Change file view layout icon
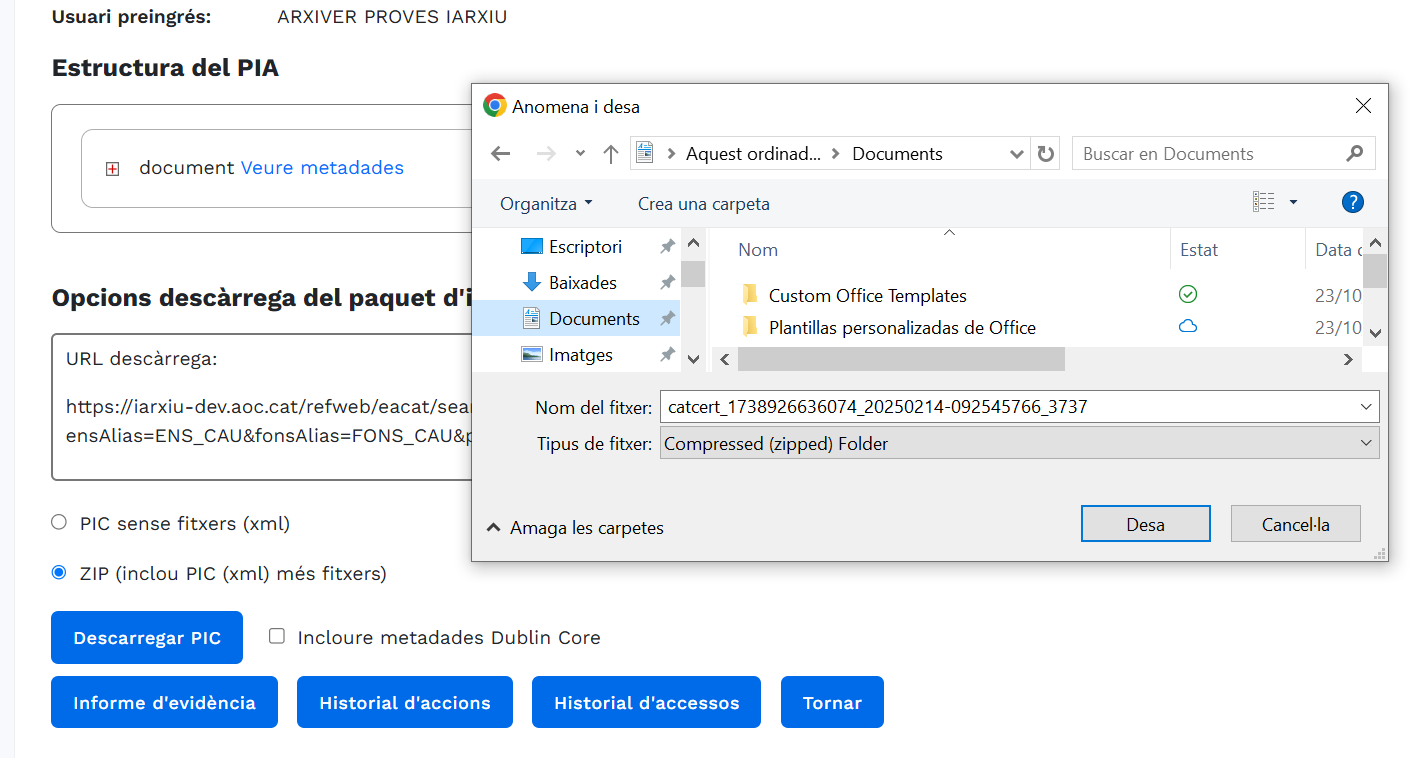 (x=1264, y=202)
